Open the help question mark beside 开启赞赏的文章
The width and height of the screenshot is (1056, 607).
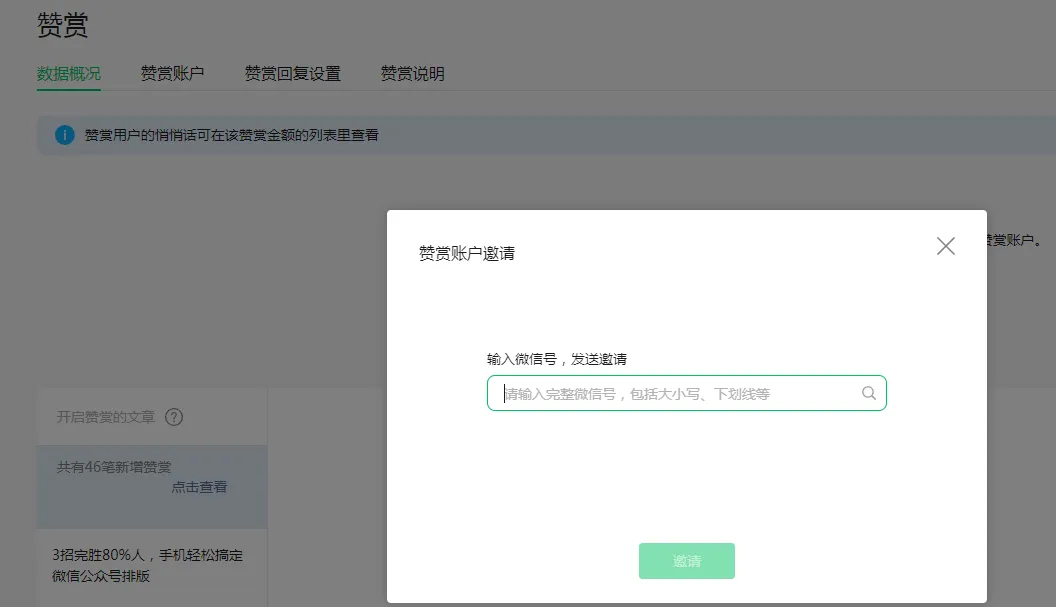click(x=175, y=418)
